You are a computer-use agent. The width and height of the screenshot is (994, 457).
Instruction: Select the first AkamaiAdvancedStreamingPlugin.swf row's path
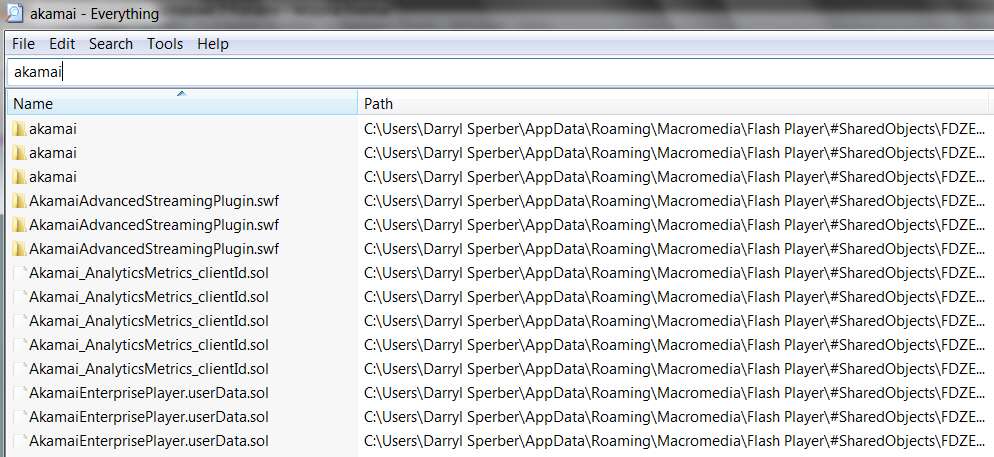click(x=674, y=201)
